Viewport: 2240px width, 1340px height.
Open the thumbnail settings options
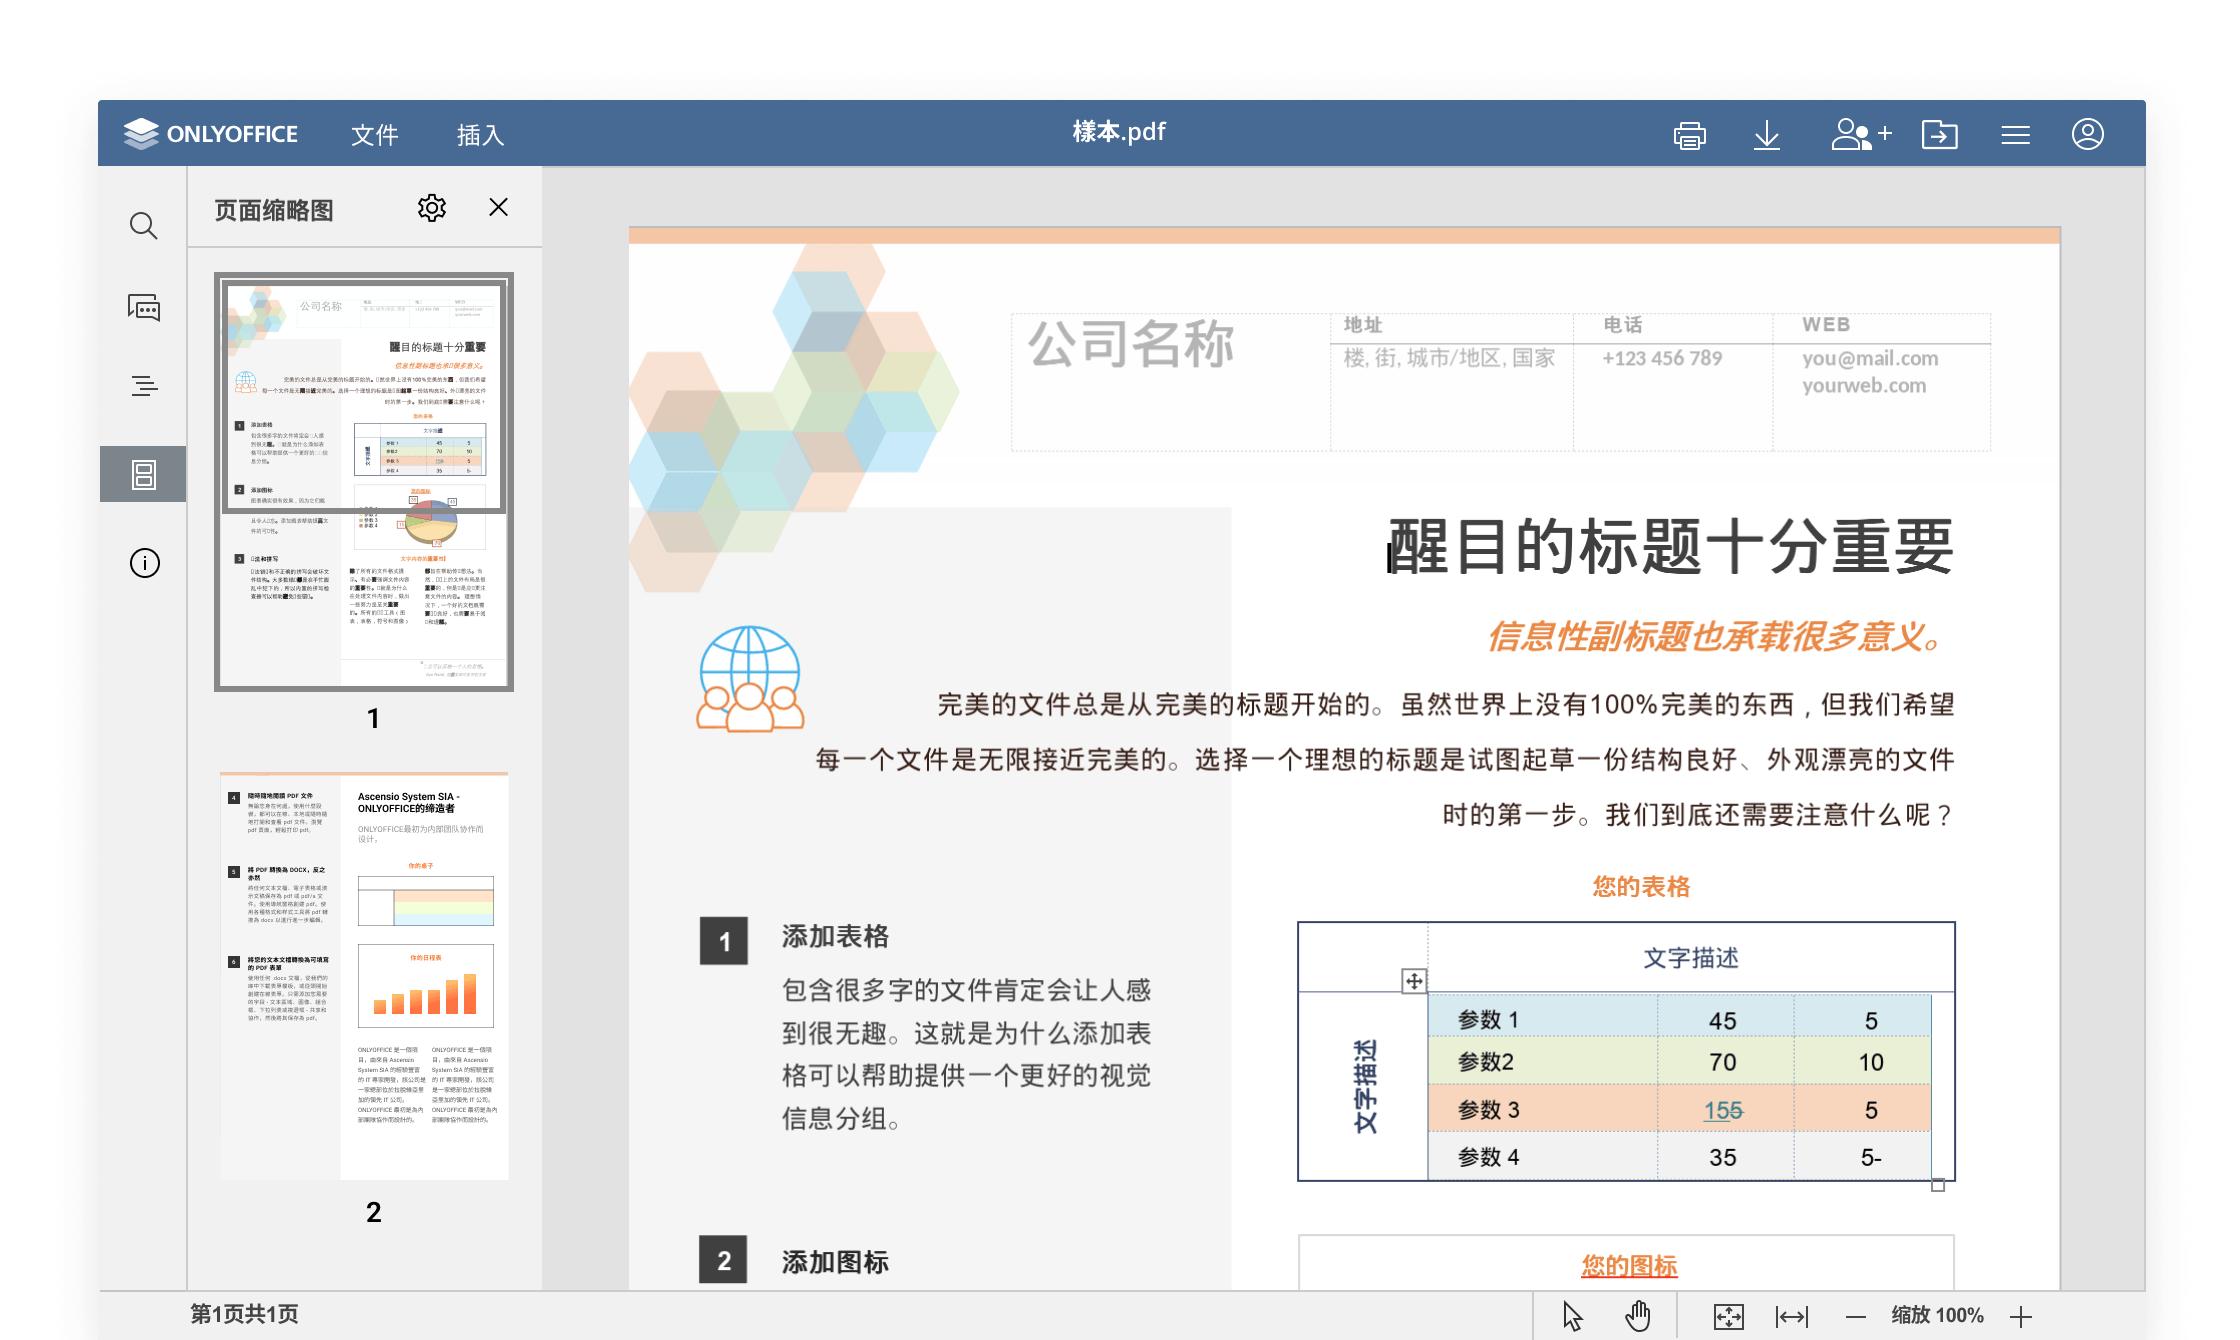[x=432, y=209]
